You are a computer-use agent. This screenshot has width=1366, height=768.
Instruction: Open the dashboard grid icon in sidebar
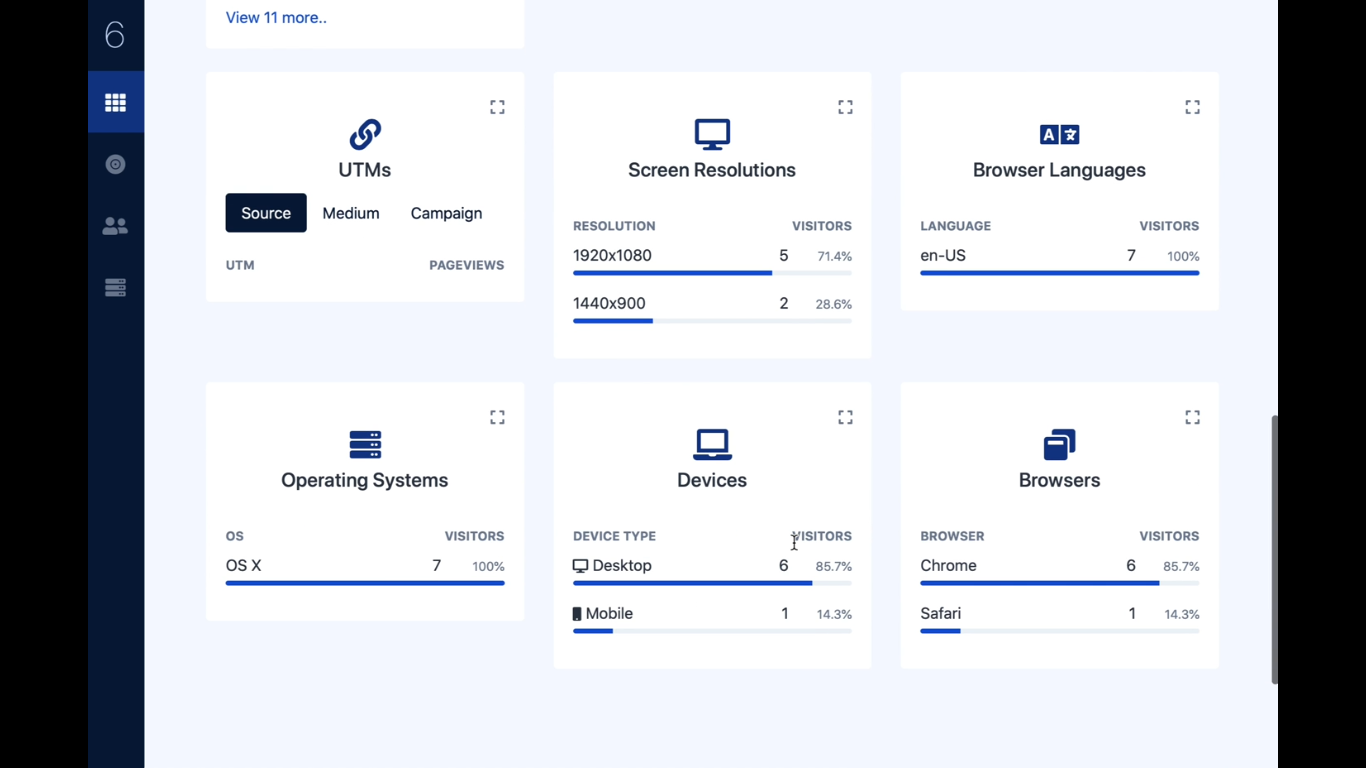click(x=115, y=102)
